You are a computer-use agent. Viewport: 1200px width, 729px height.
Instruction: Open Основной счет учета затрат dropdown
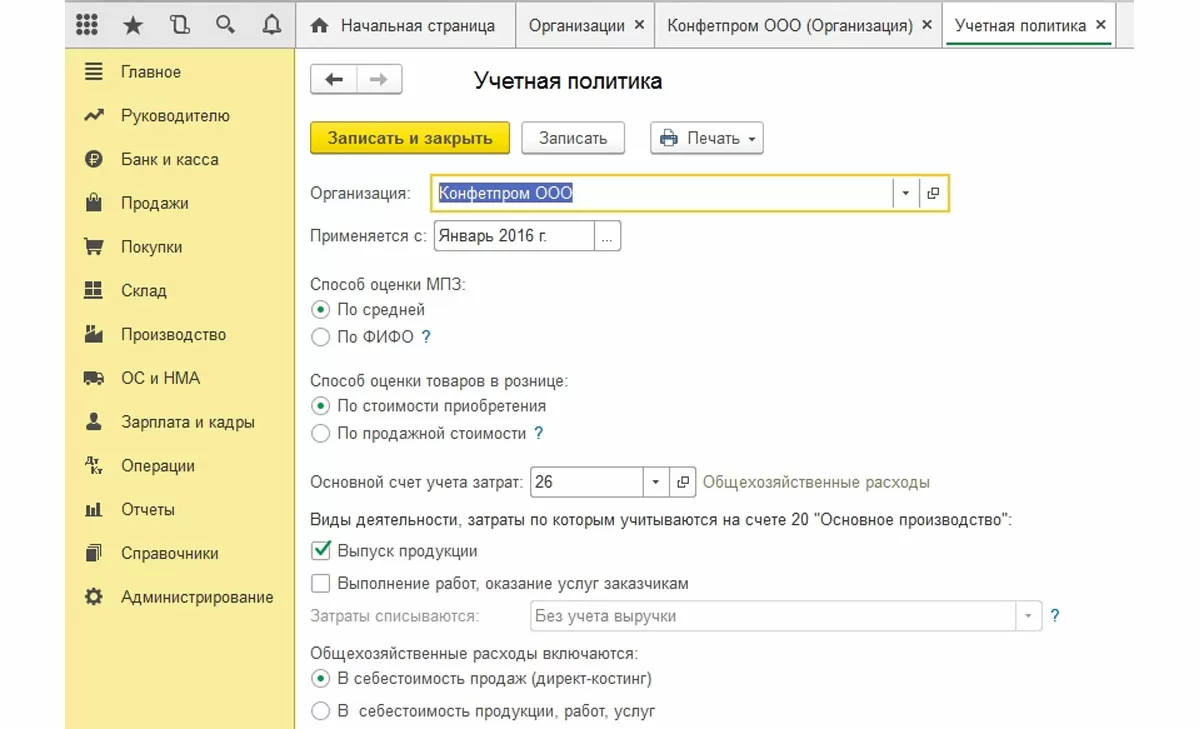pyautogui.click(x=656, y=482)
